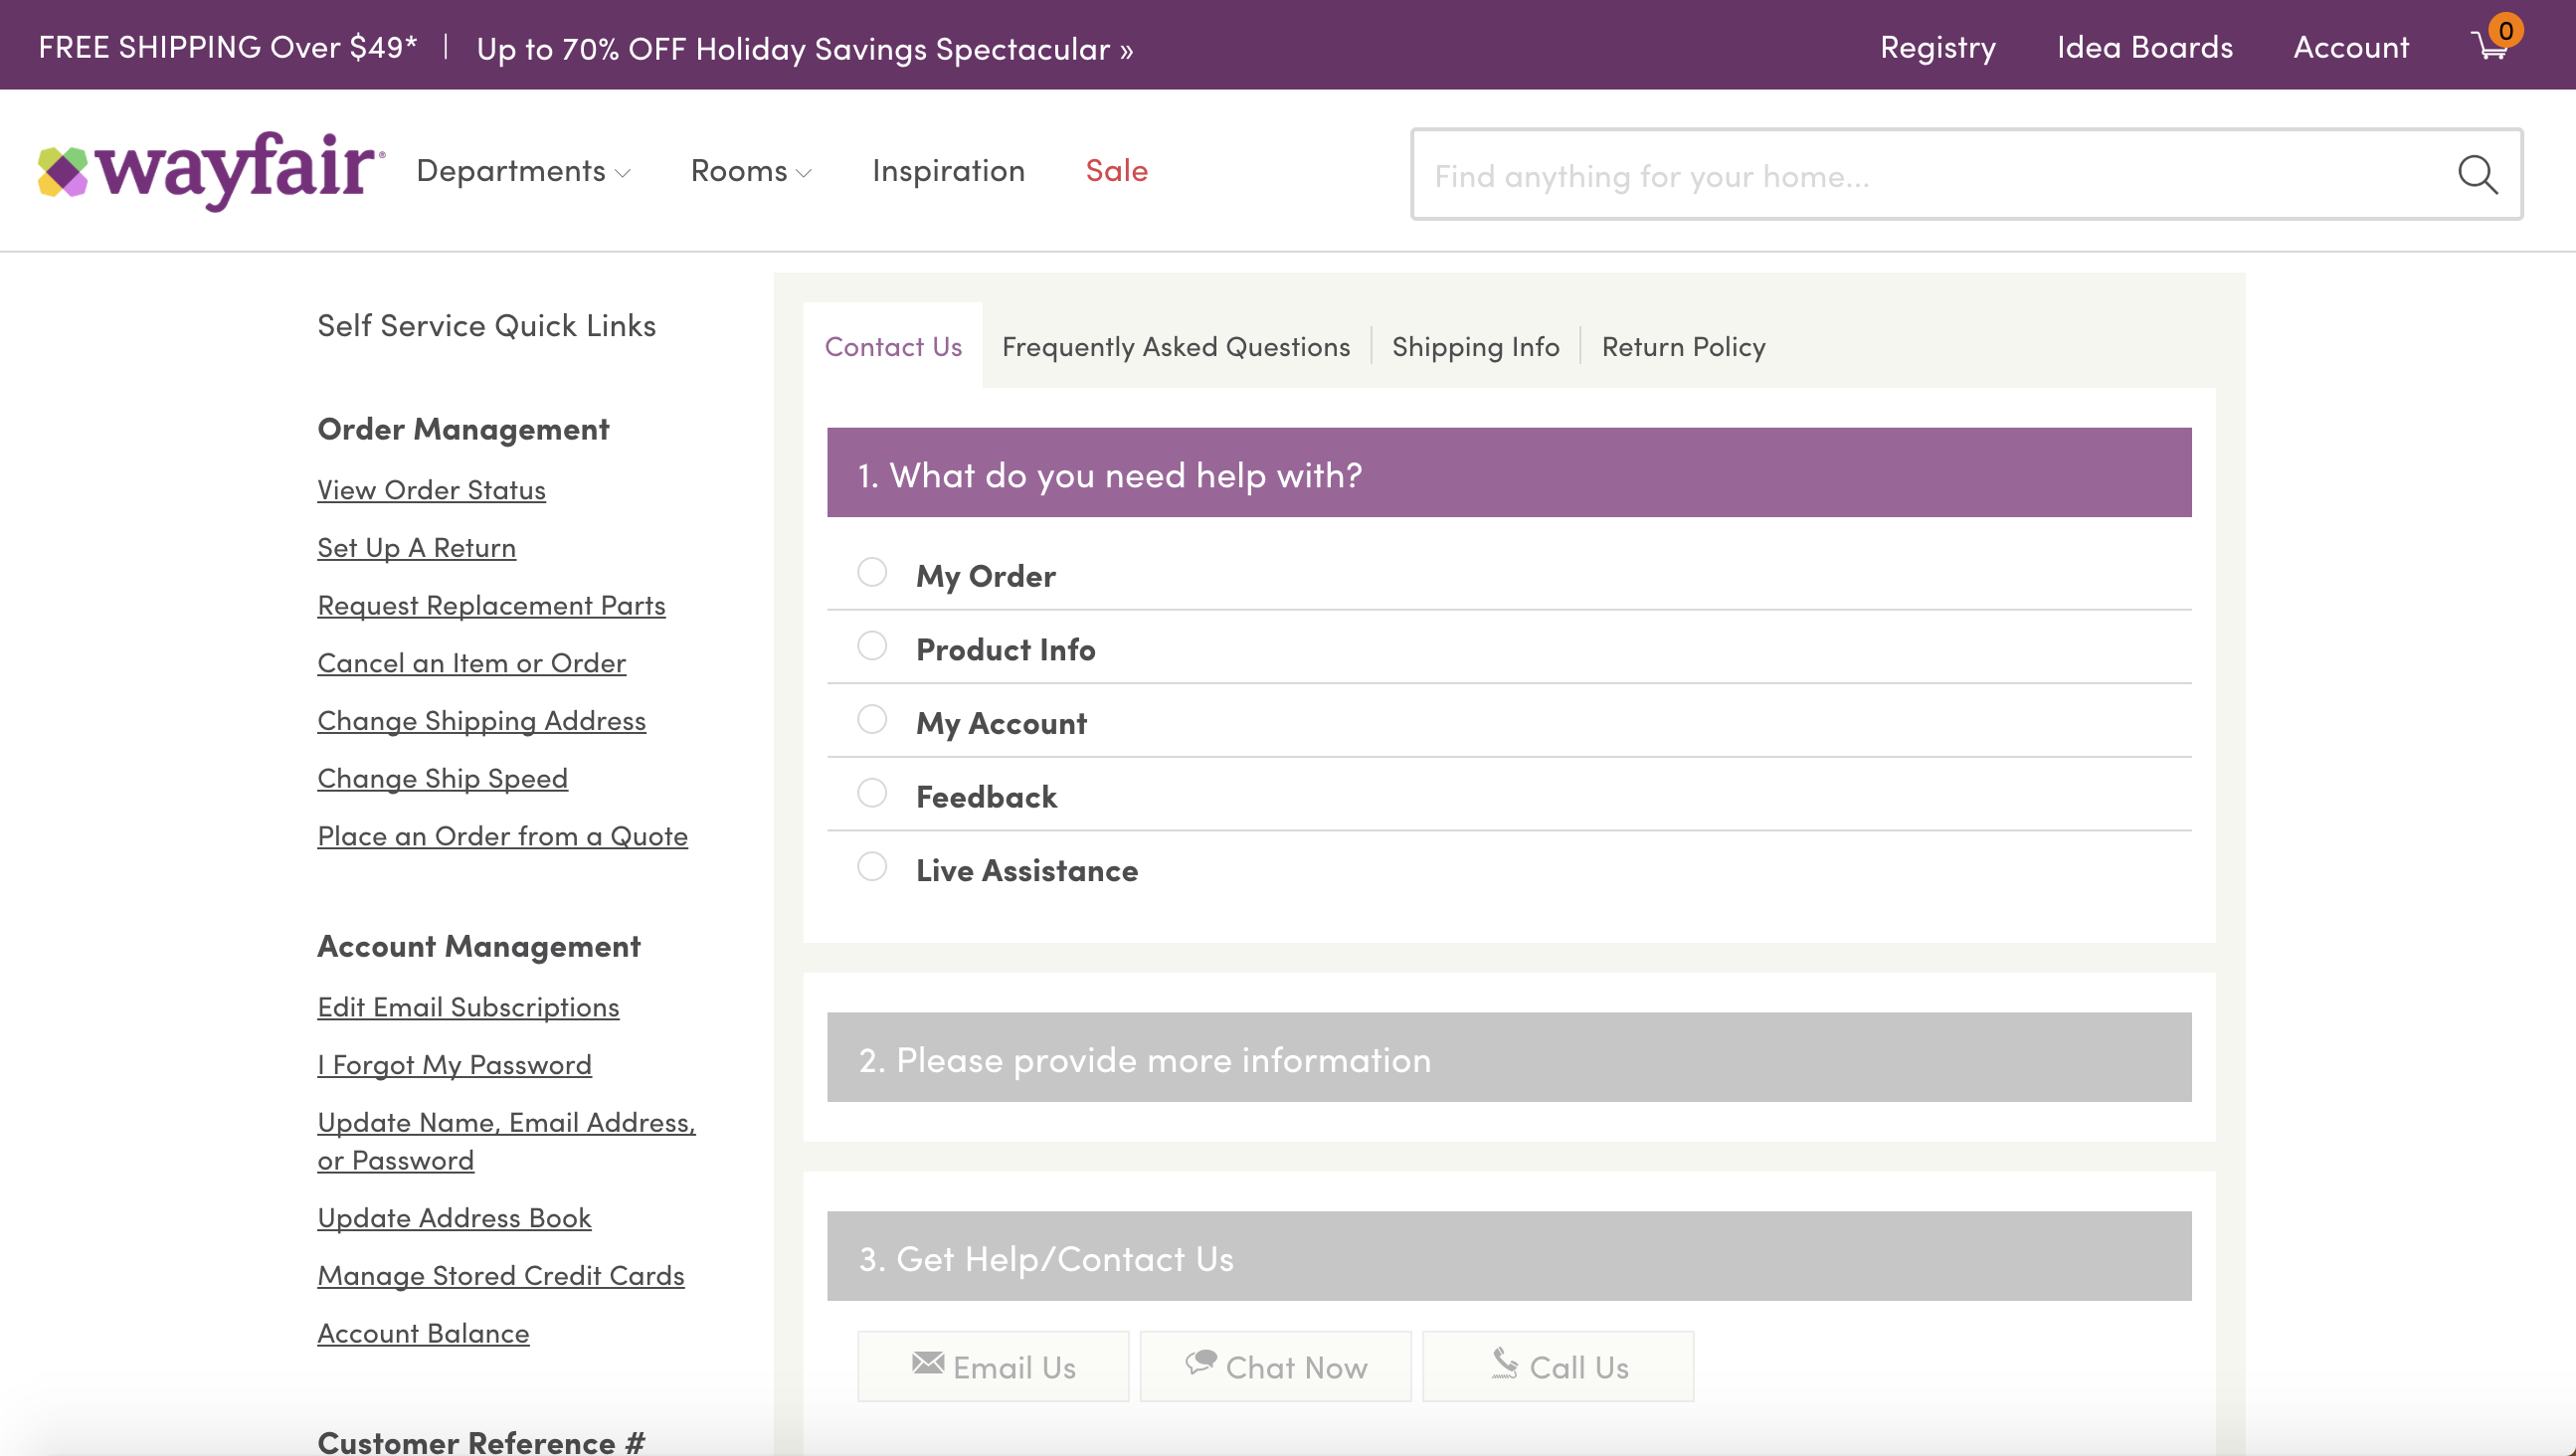2576x1456 pixels.
Task: Click the View Order Status link
Action: pyautogui.click(x=431, y=490)
